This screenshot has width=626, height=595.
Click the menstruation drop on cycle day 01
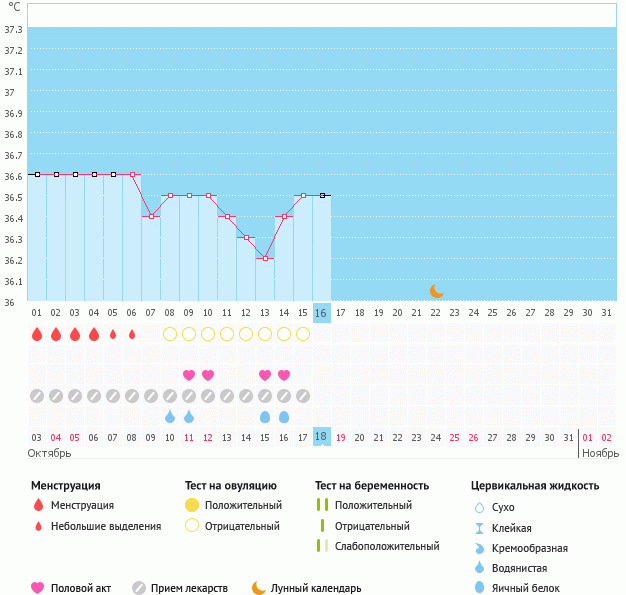(37, 334)
